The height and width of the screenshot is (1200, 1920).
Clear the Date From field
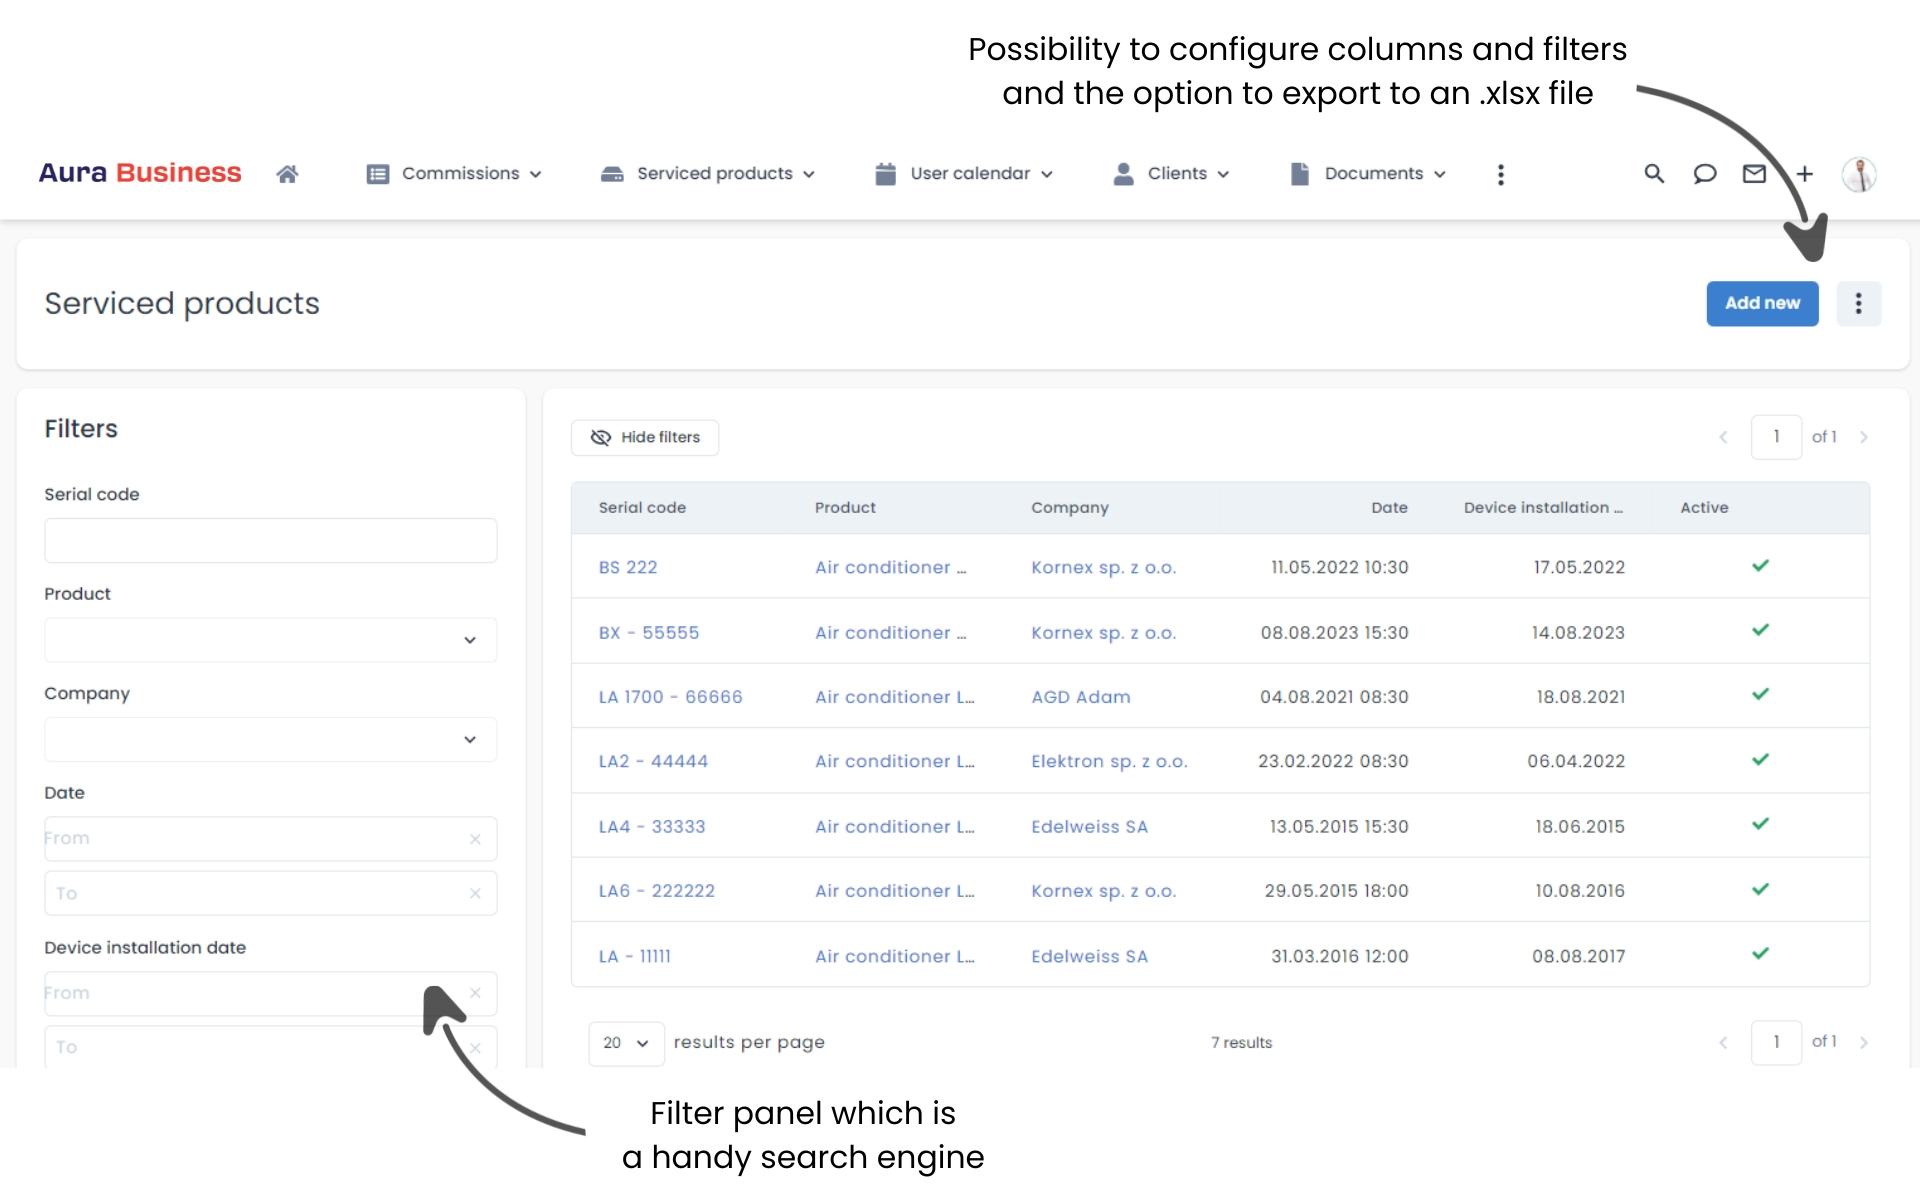point(475,839)
